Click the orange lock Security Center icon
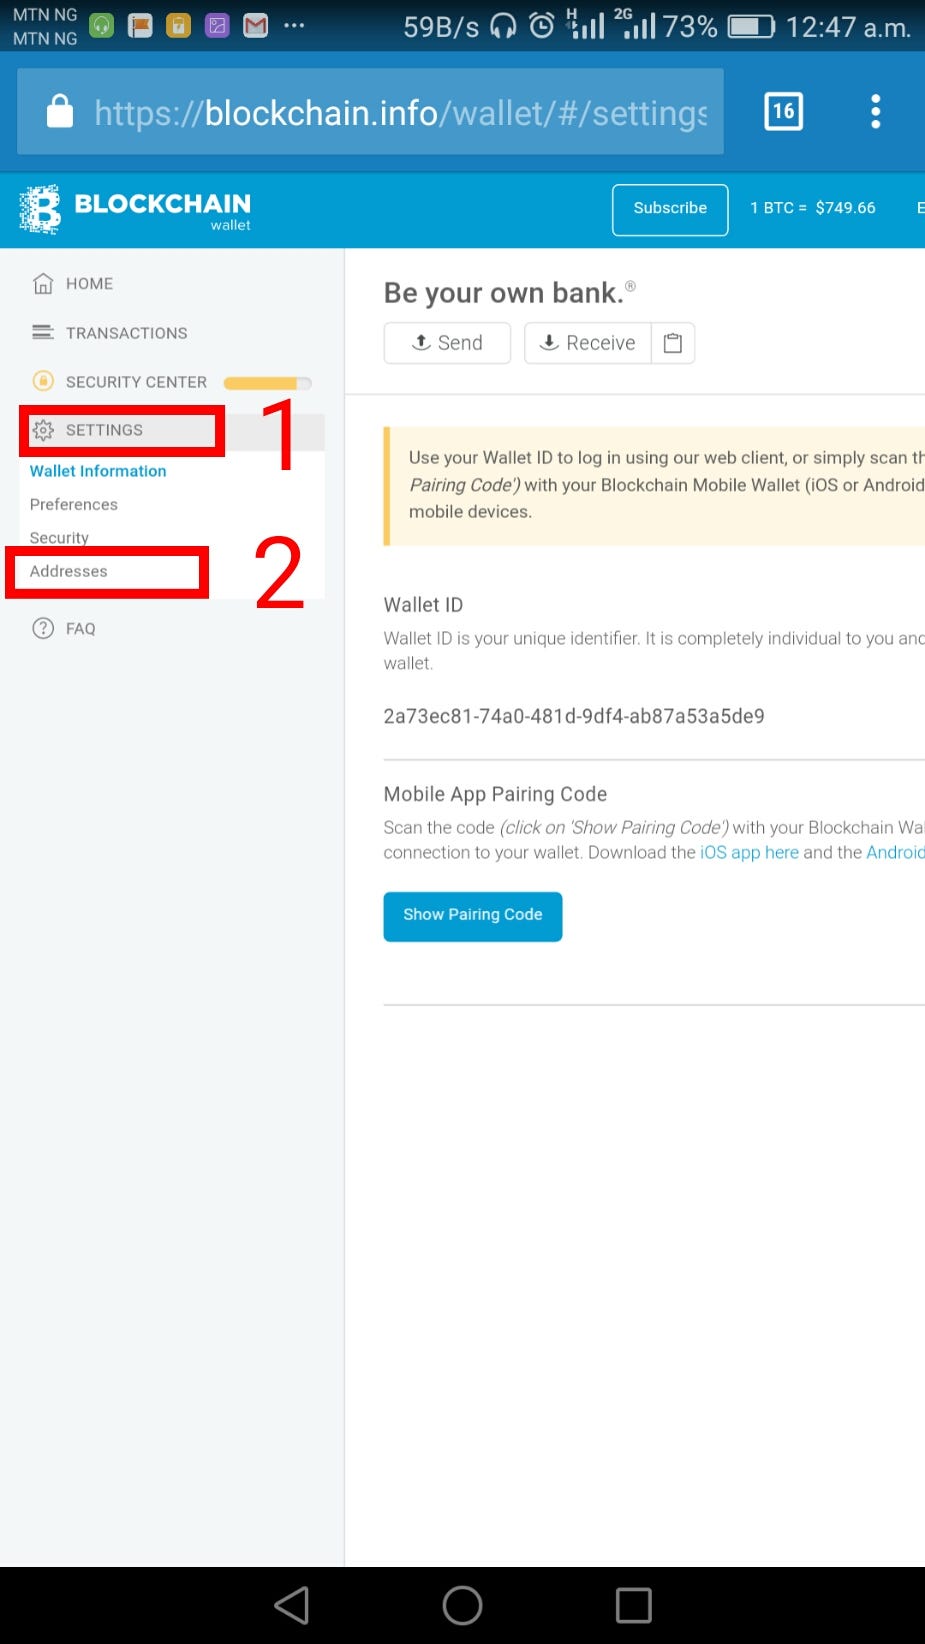This screenshot has height=1644, width=925. tap(43, 381)
